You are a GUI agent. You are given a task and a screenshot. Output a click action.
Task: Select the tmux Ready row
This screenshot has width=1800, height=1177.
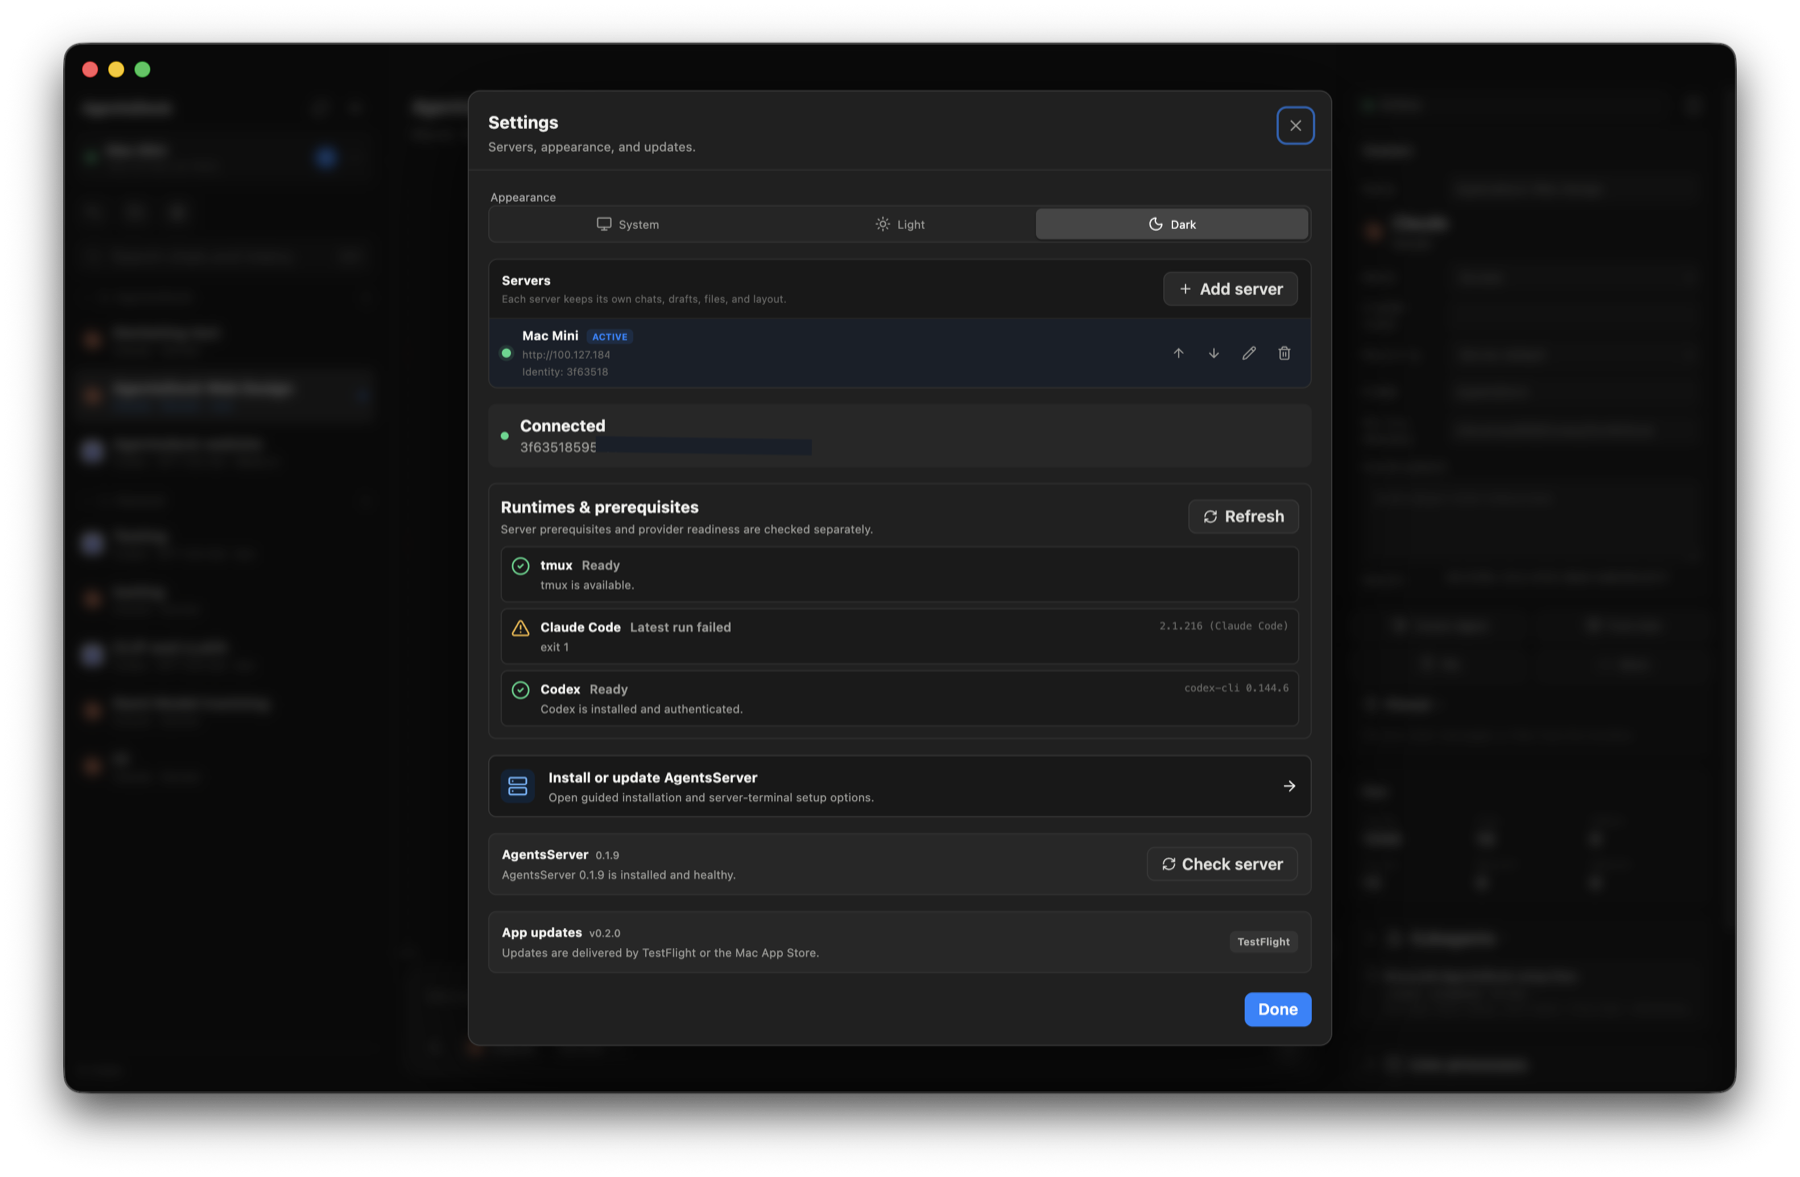tap(899, 574)
